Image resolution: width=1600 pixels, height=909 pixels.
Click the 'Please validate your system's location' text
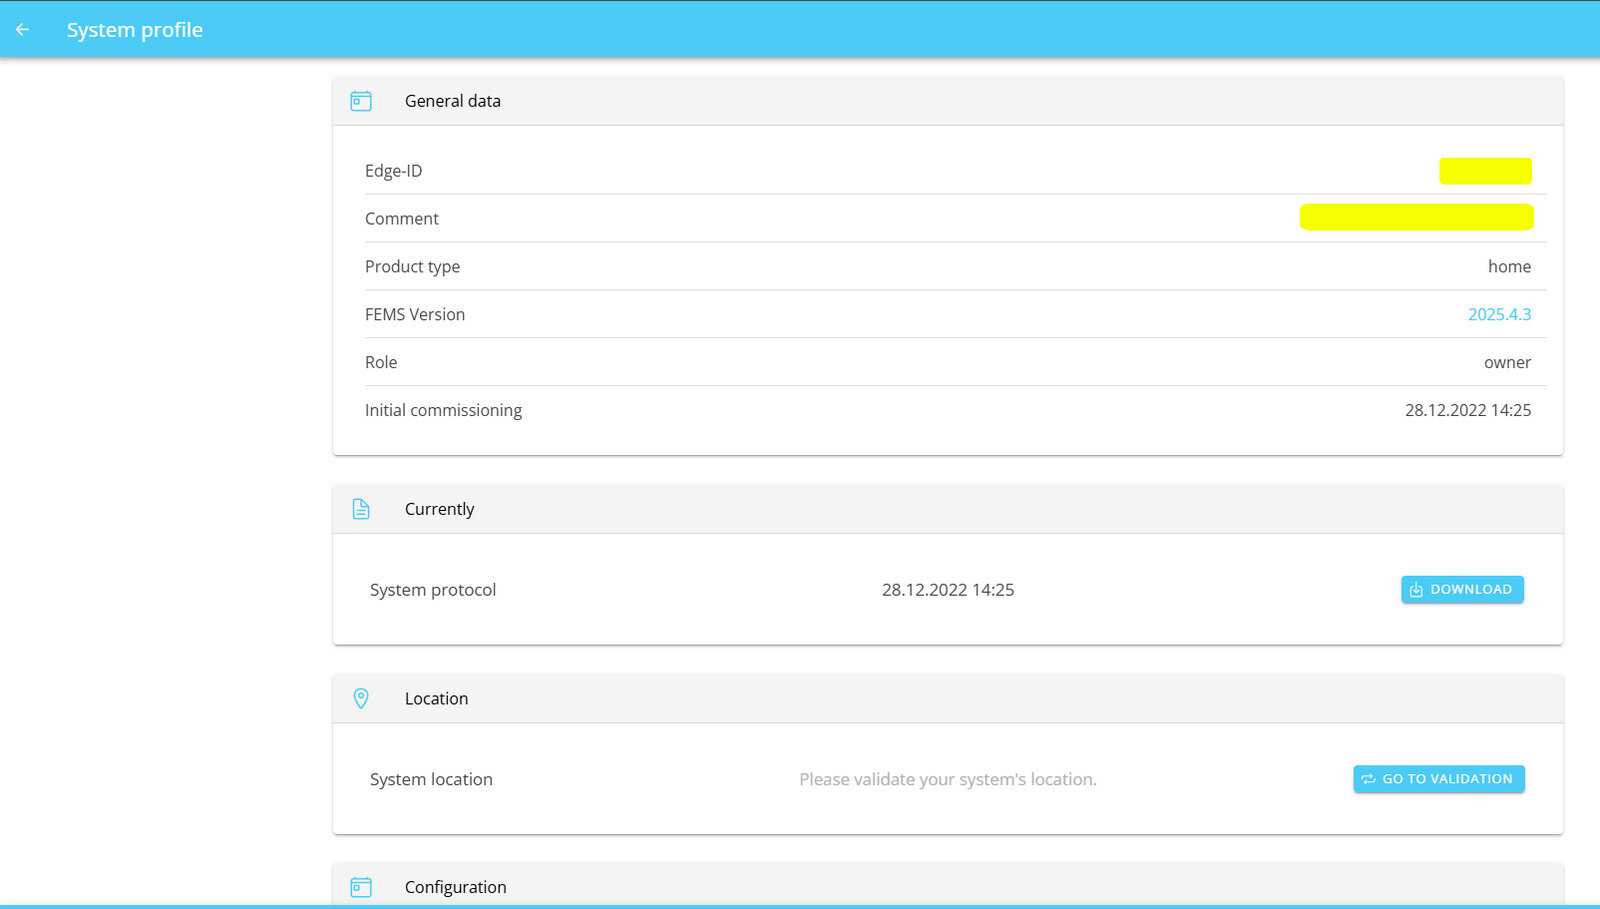pos(947,779)
